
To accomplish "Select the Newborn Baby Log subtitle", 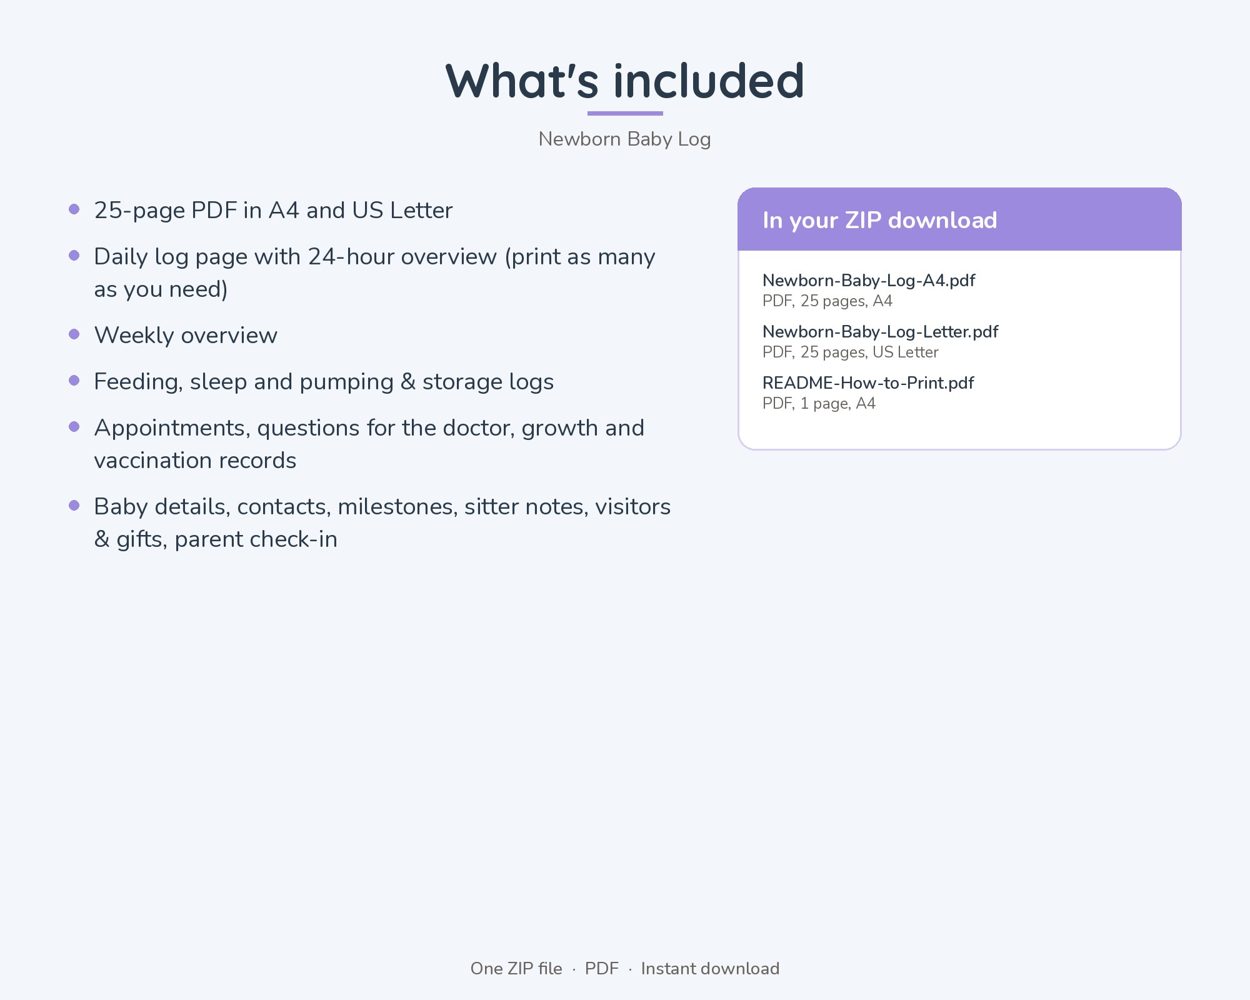I will coord(625,139).
